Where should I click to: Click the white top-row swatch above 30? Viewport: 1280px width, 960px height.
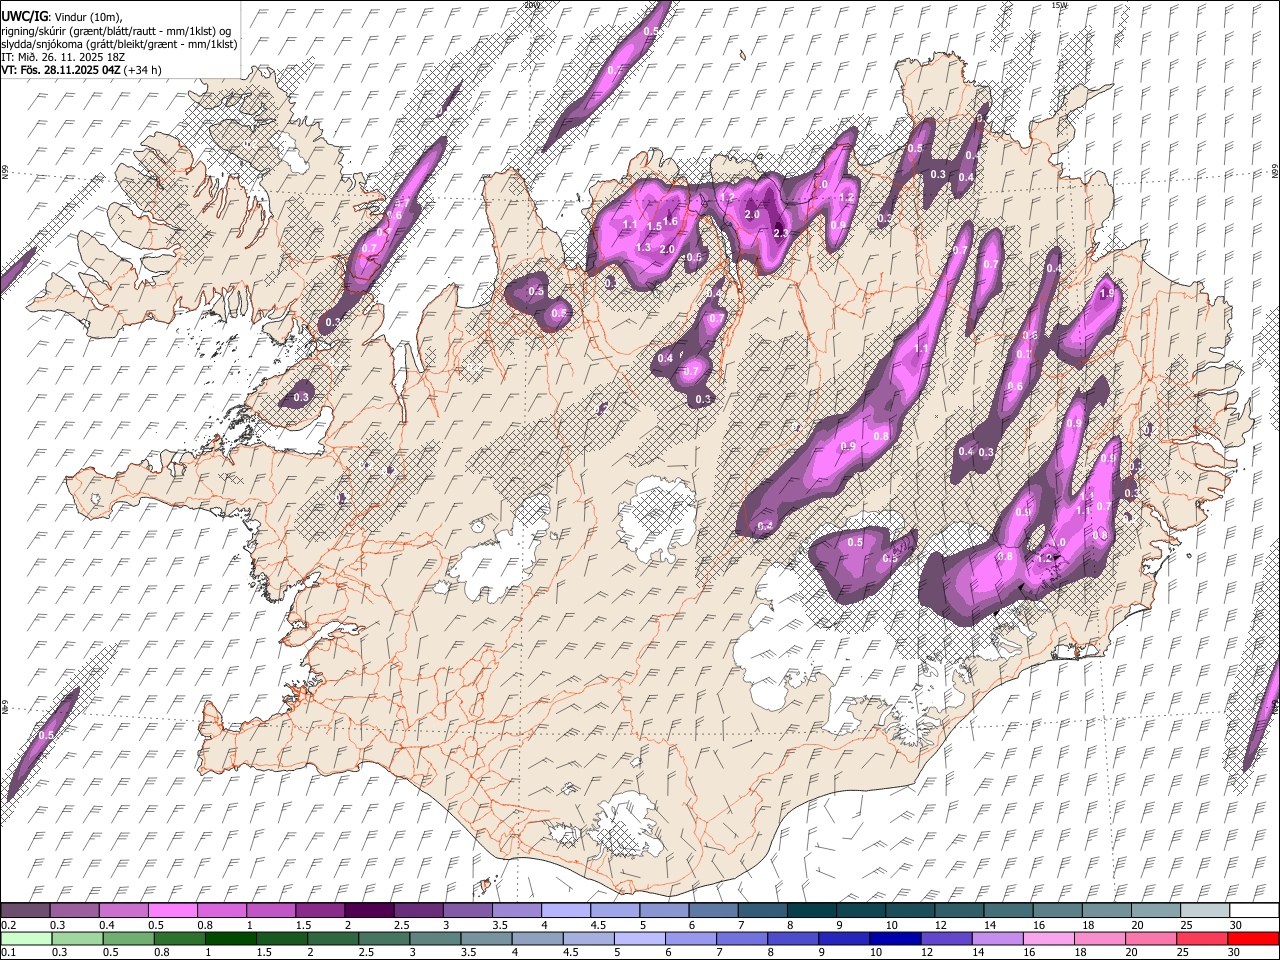pos(1253,910)
